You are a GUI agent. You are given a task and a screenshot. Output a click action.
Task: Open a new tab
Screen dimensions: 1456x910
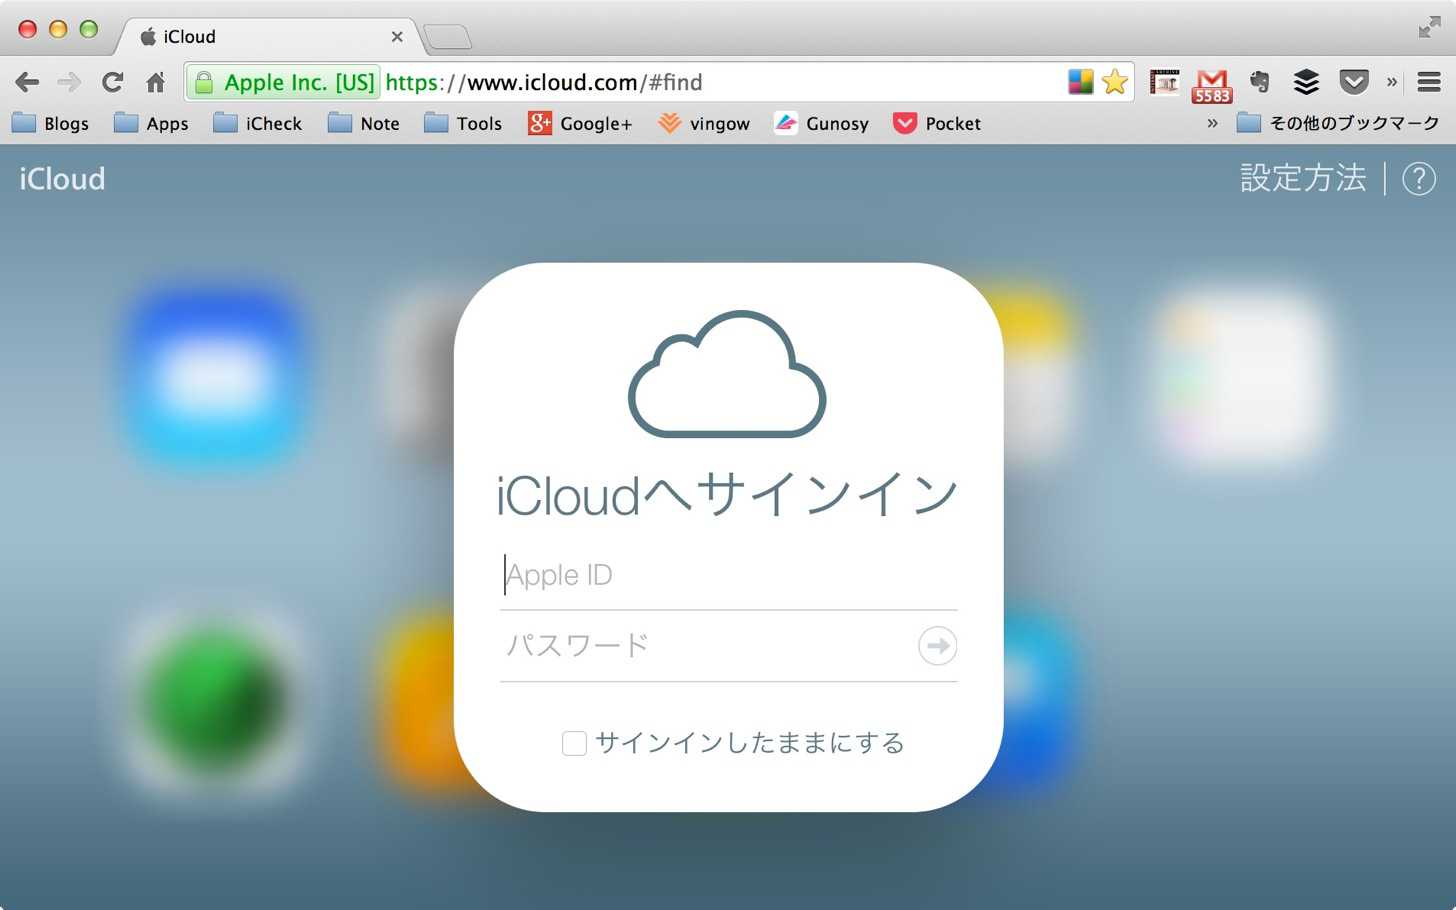tap(447, 38)
